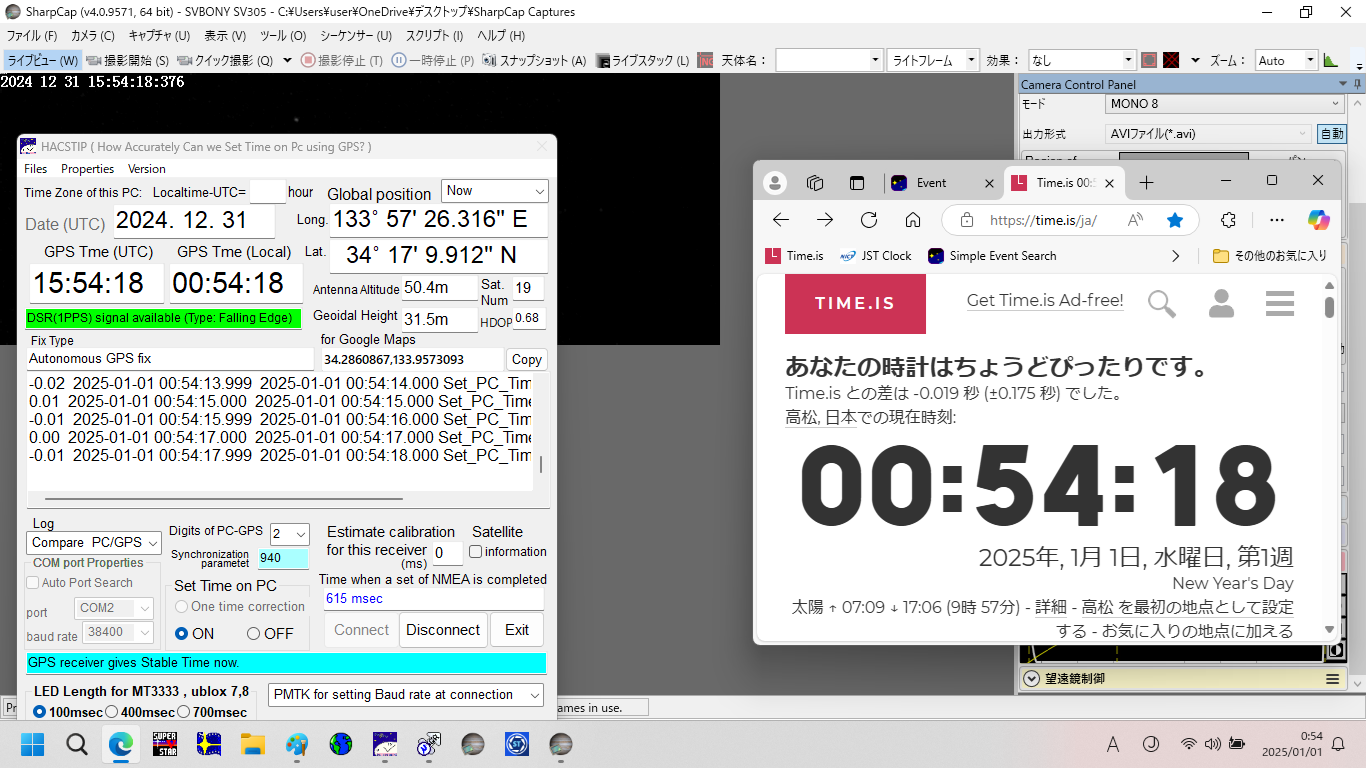Viewport: 1366px width, 768px height.
Task: Enable the Satellite information checkbox
Action: point(476,551)
